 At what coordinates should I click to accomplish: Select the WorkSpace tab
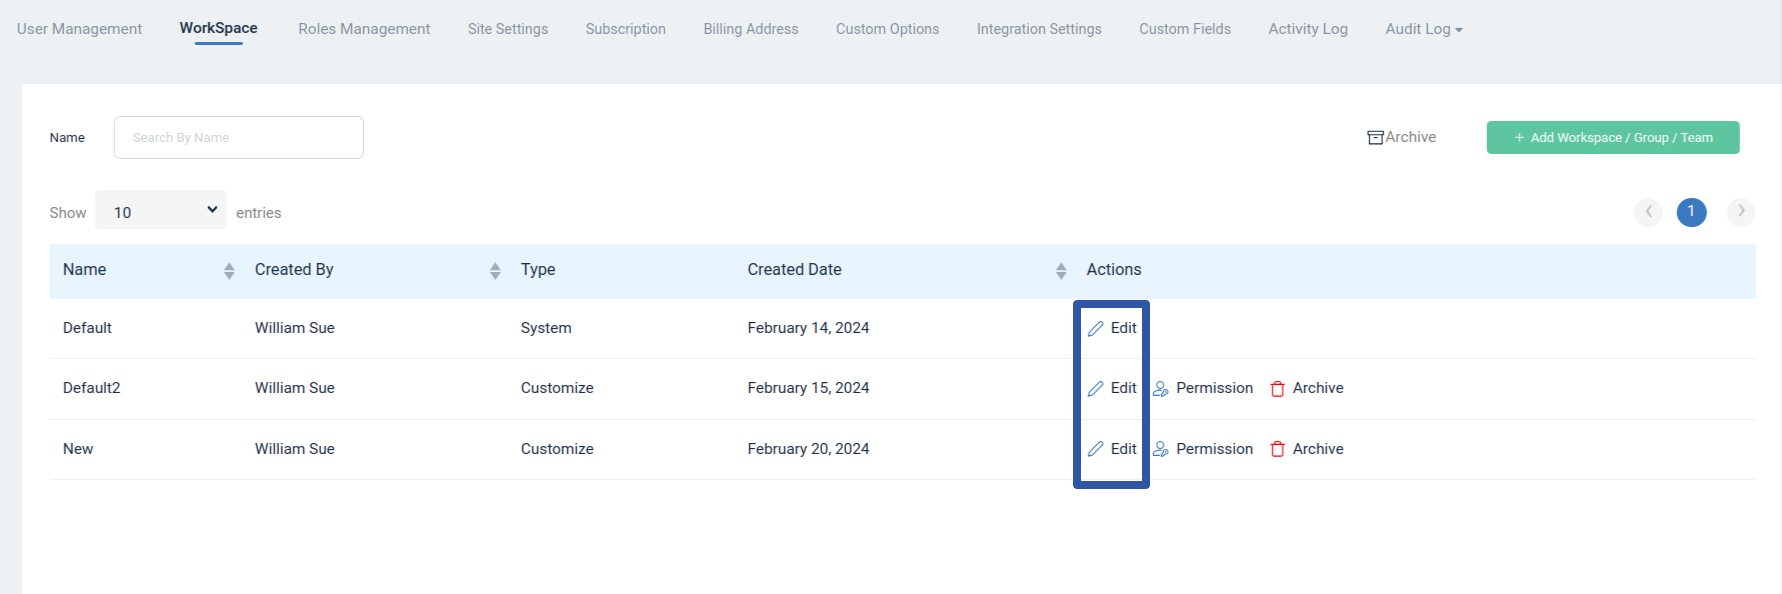point(218,28)
